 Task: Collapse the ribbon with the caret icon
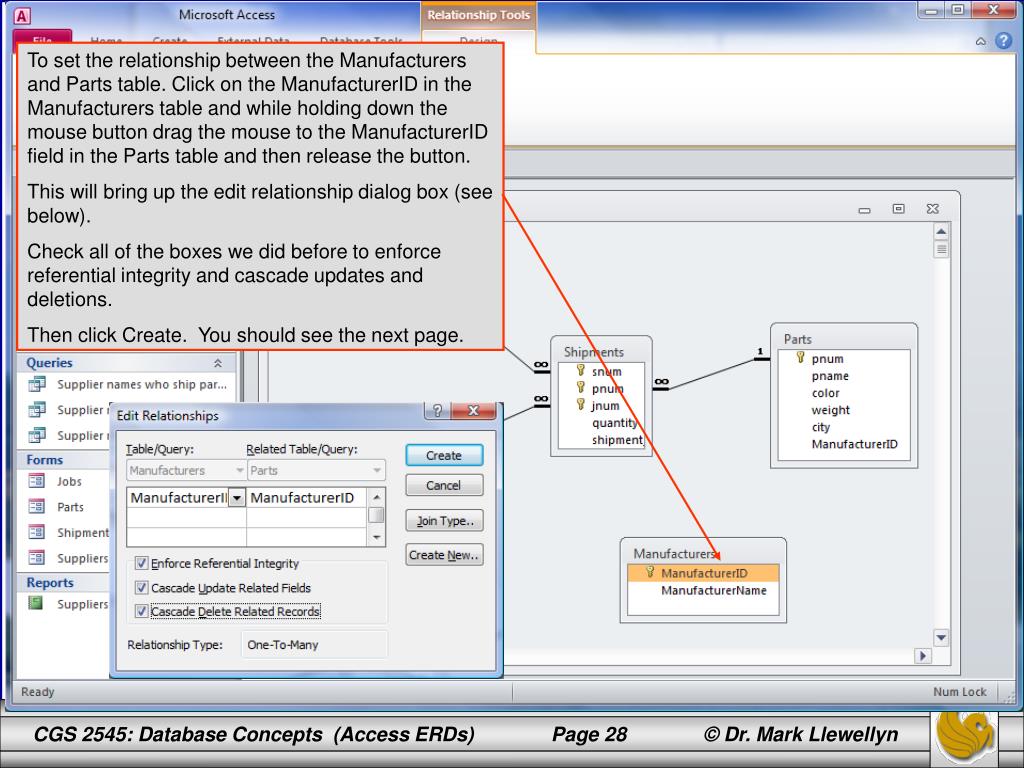point(981,42)
